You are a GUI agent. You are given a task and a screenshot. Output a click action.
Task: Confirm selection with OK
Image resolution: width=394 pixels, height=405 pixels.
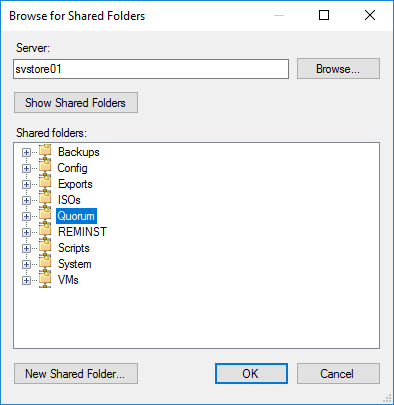click(x=251, y=374)
